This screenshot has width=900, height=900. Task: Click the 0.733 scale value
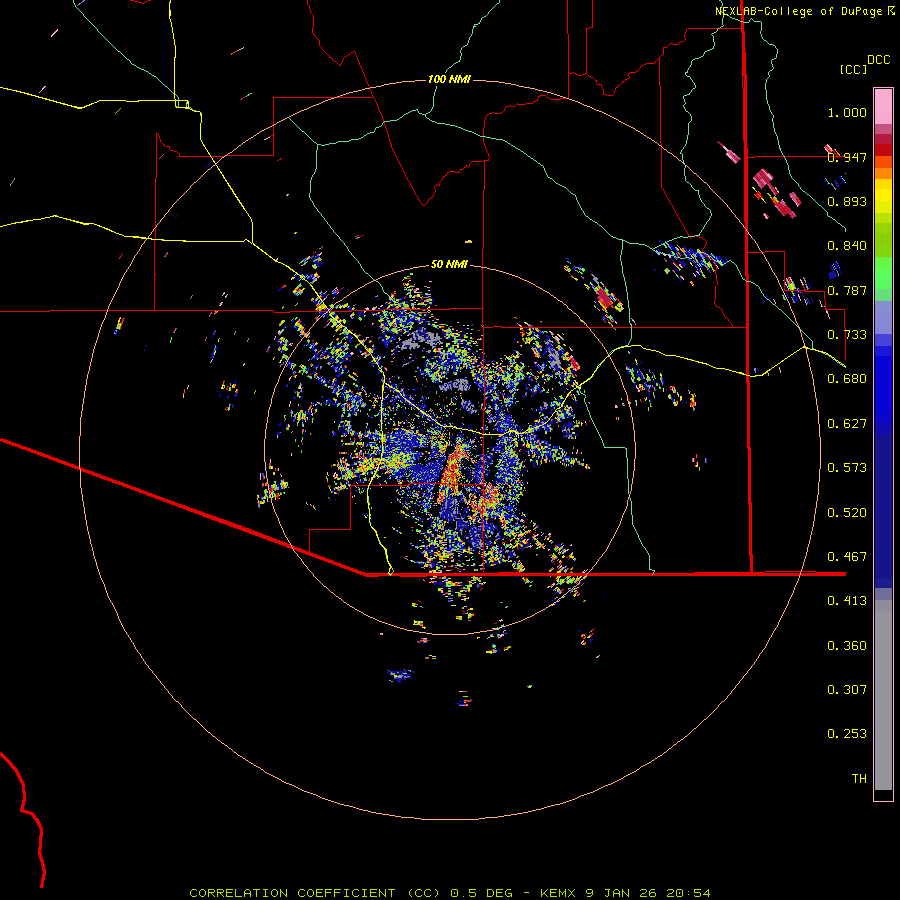click(847, 335)
